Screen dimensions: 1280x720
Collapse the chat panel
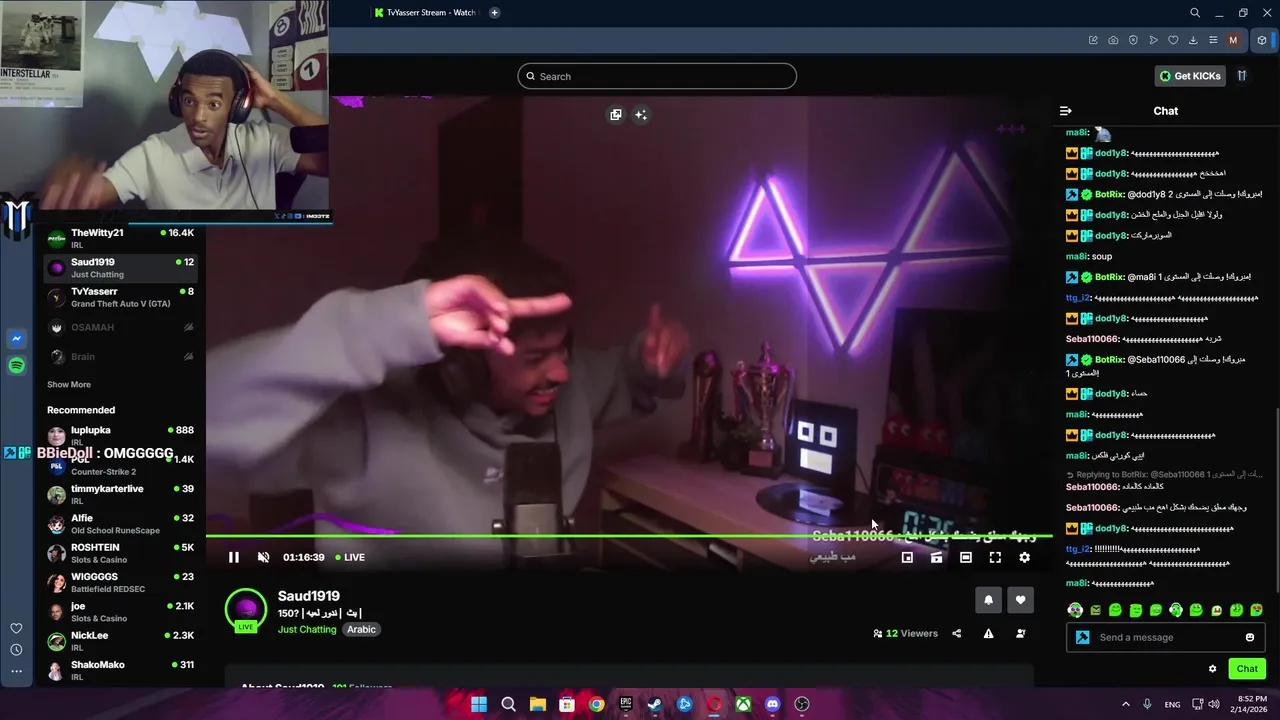(x=1066, y=111)
